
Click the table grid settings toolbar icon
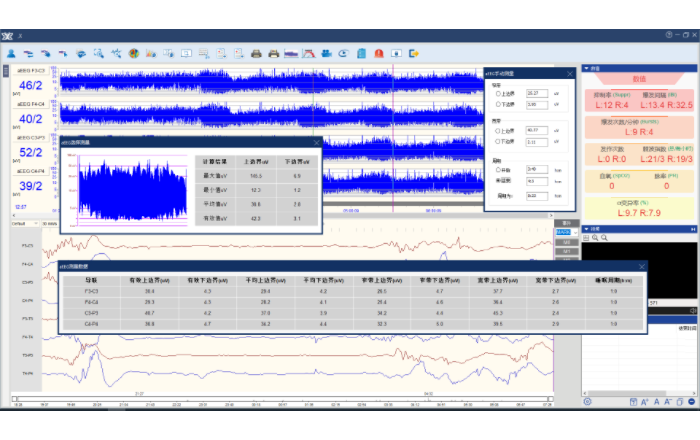[x=204, y=54]
